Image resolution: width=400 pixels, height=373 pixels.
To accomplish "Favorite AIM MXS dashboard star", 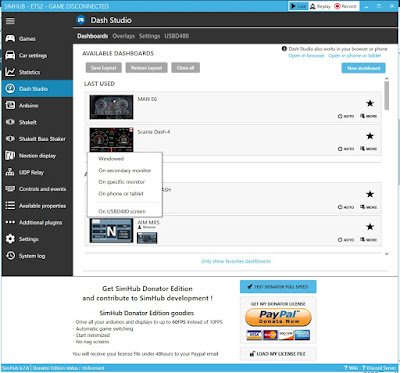I will coord(370,227).
